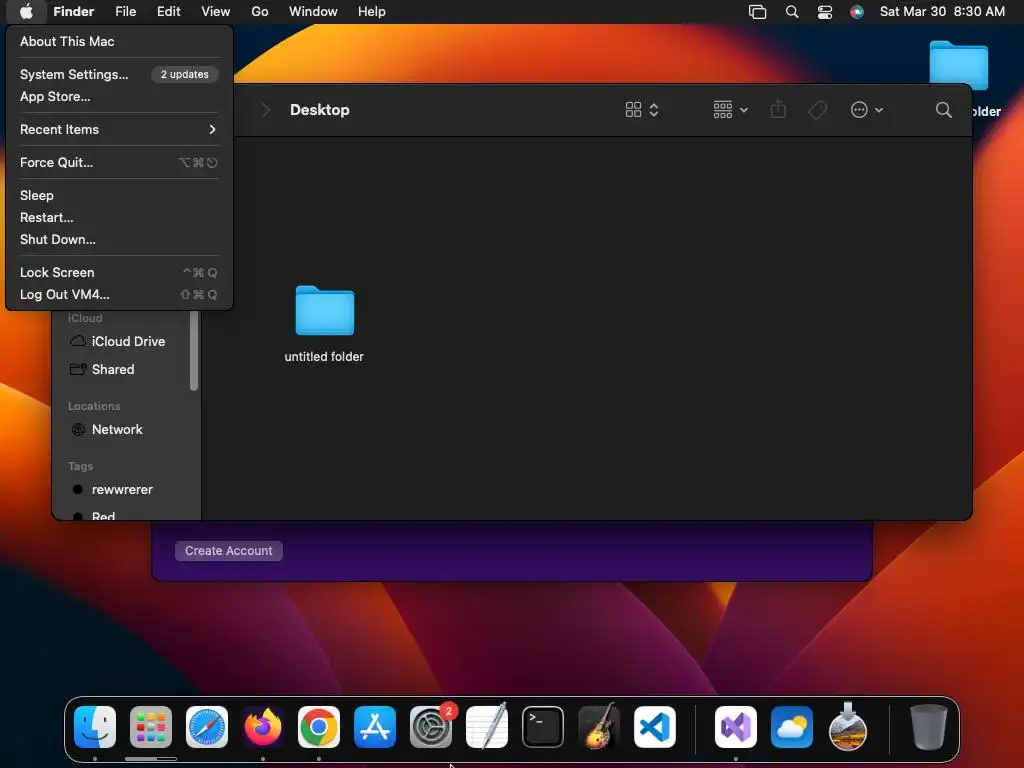This screenshot has height=768, width=1024.
Task: Open the Window menu
Action: (313, 12)
